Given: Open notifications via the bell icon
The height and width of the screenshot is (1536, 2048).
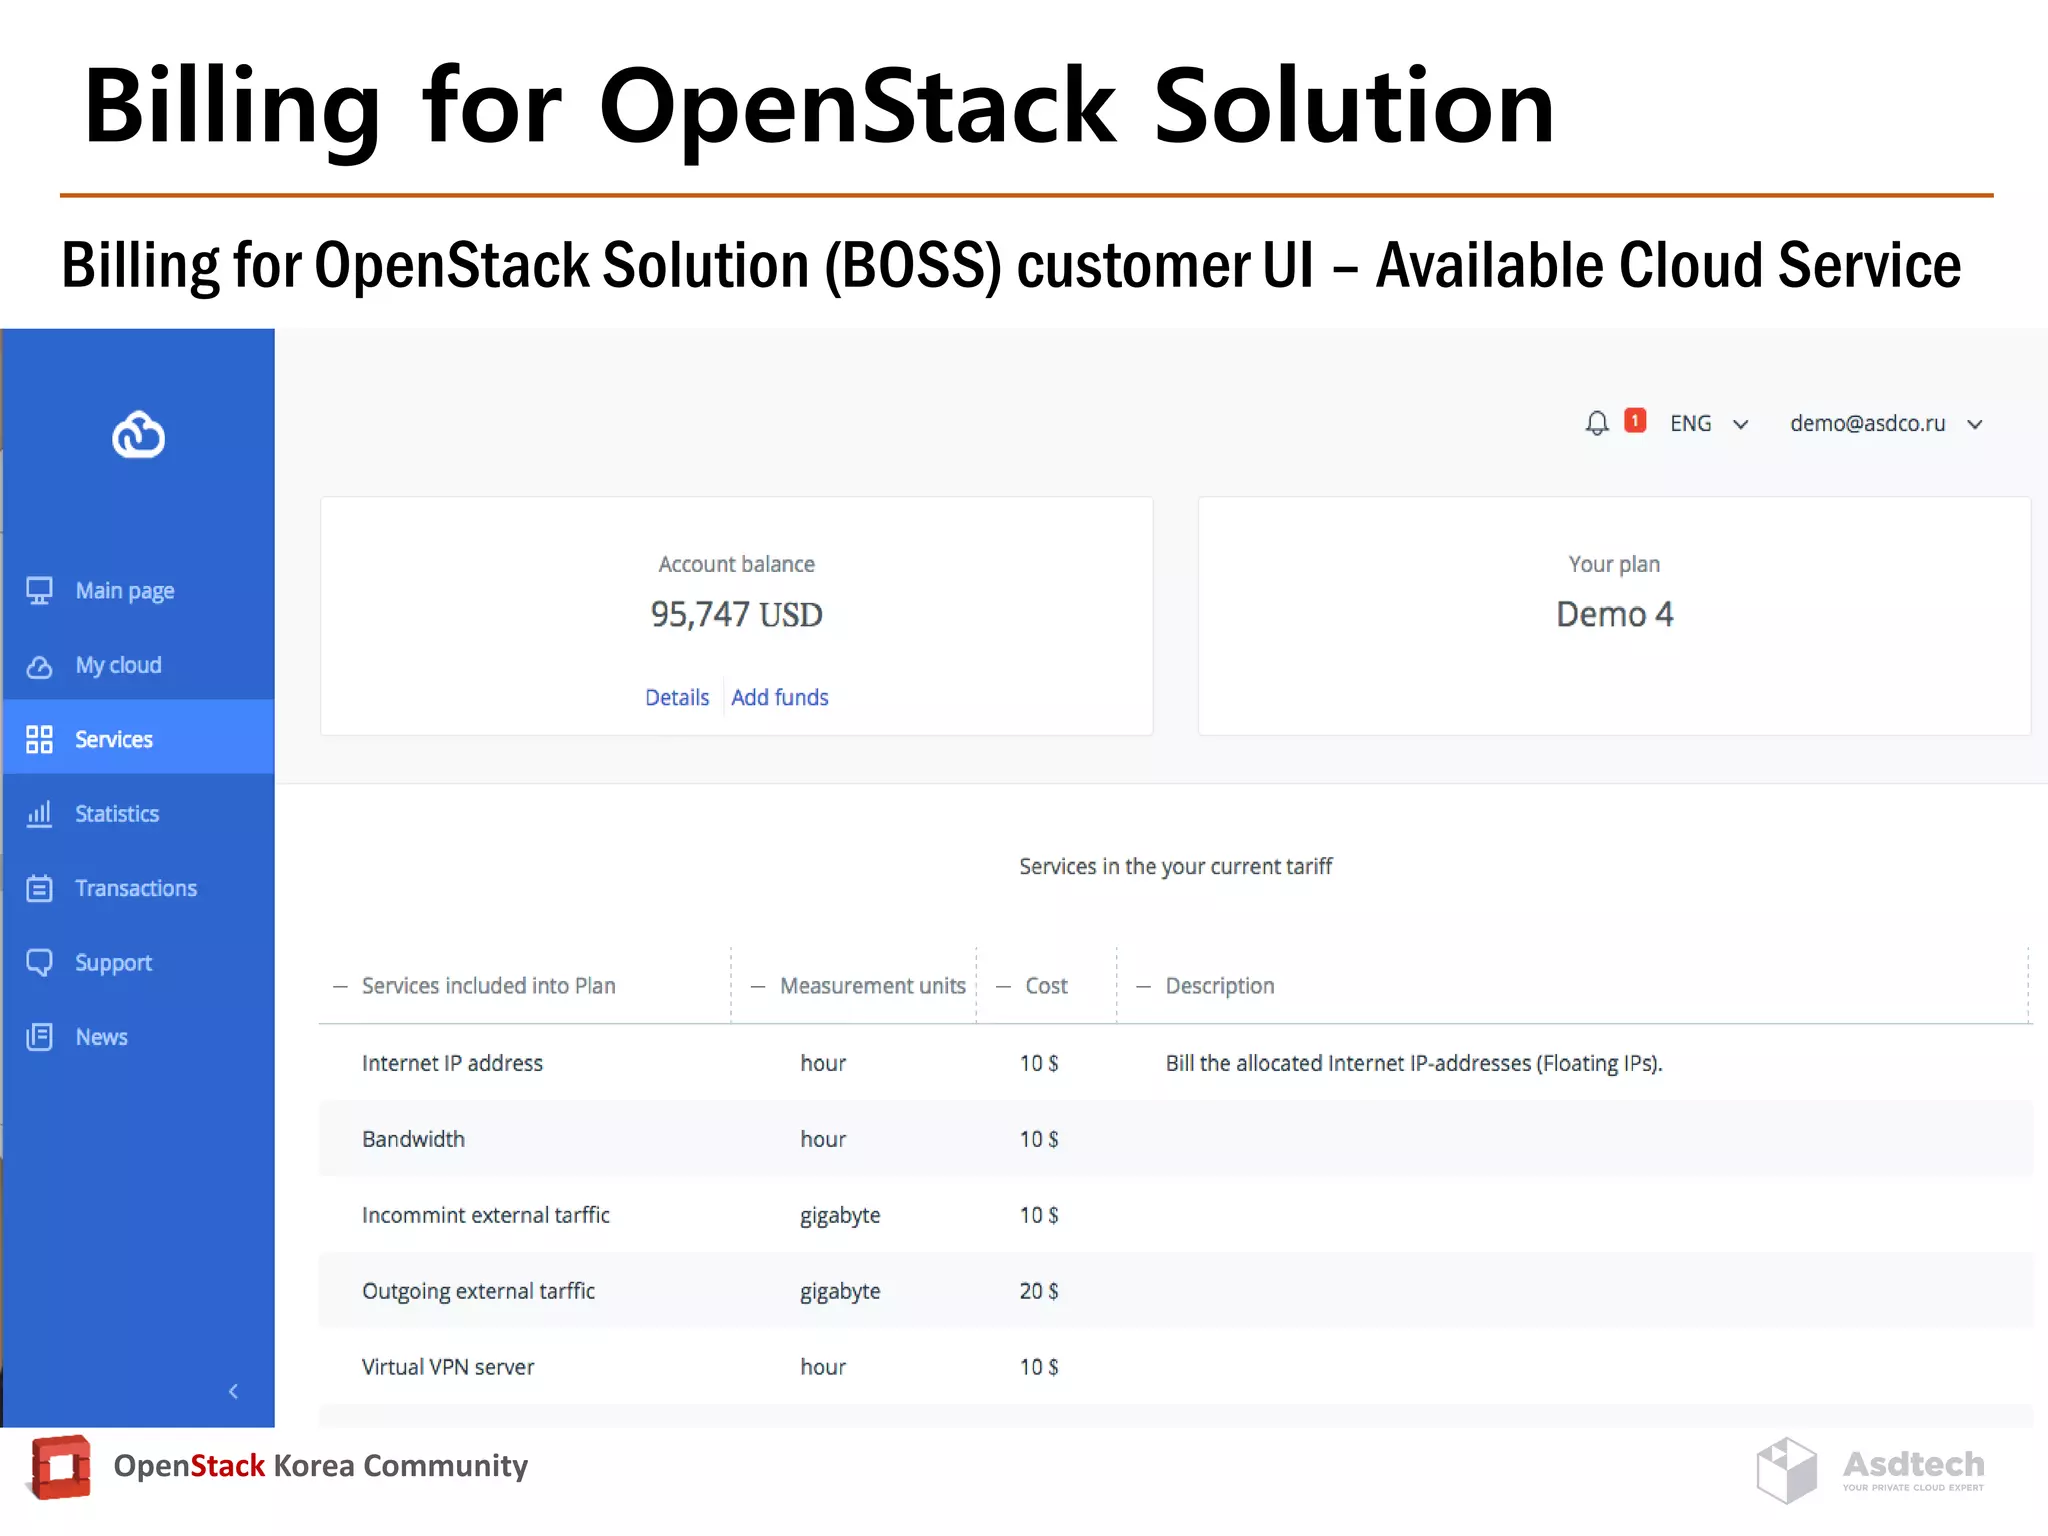Looking at the screenshot, I should (x=1597, y=424).
